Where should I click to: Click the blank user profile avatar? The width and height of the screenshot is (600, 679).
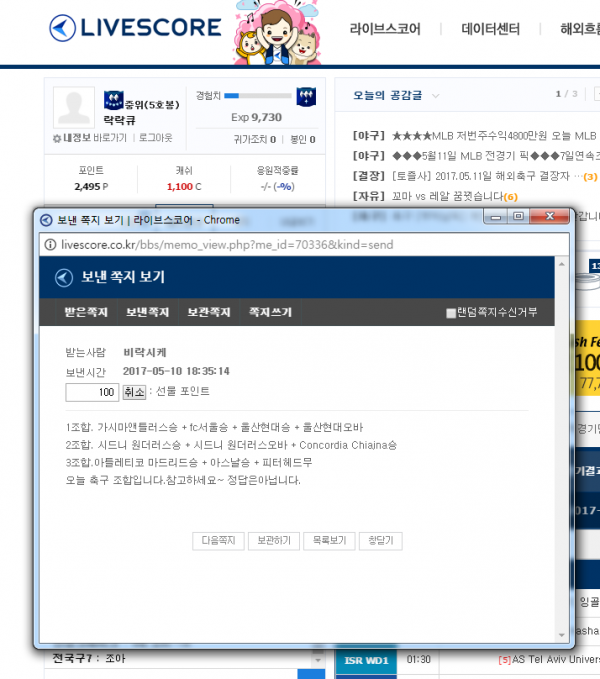pyautogui.click(x=74, y=107)
